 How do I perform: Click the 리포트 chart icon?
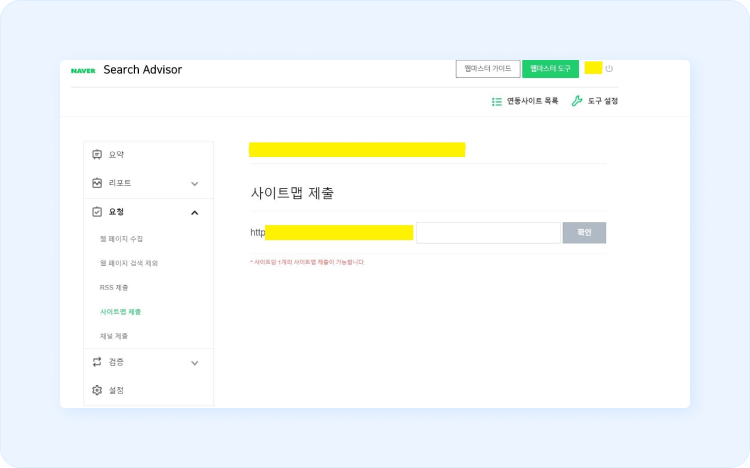(97, 183)
